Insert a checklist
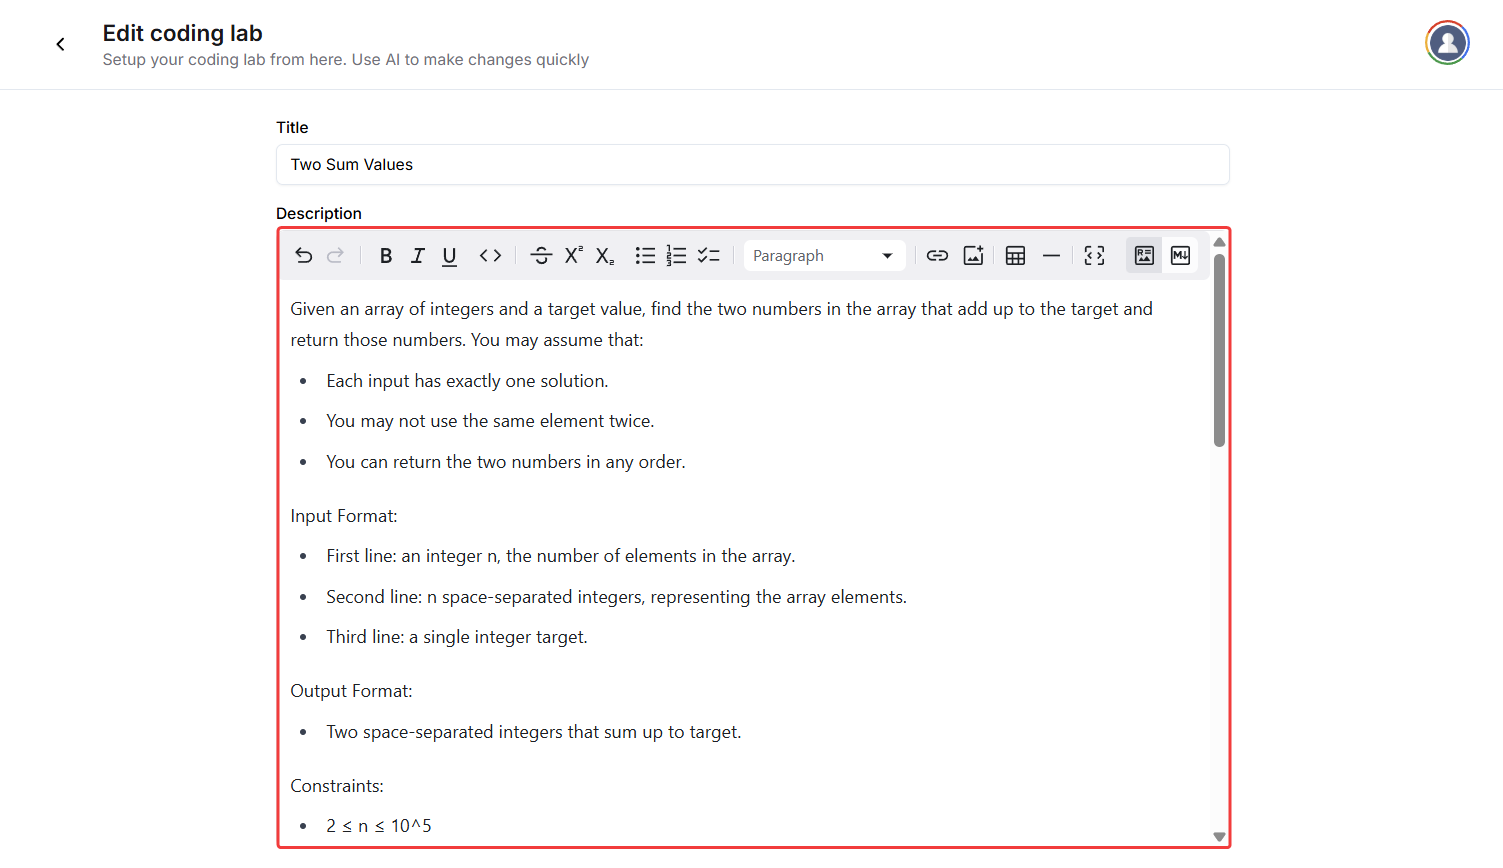Viewport: 1503px width, 868px height. point(709,256)
